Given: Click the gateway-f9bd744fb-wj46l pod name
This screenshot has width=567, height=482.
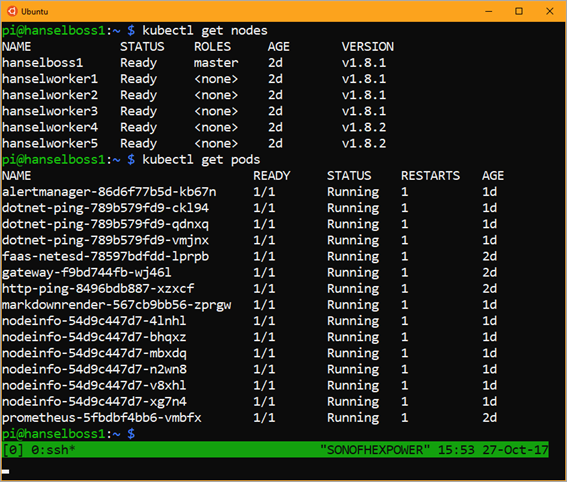Looking at the screenshot, I should click(x=87, y=273).
